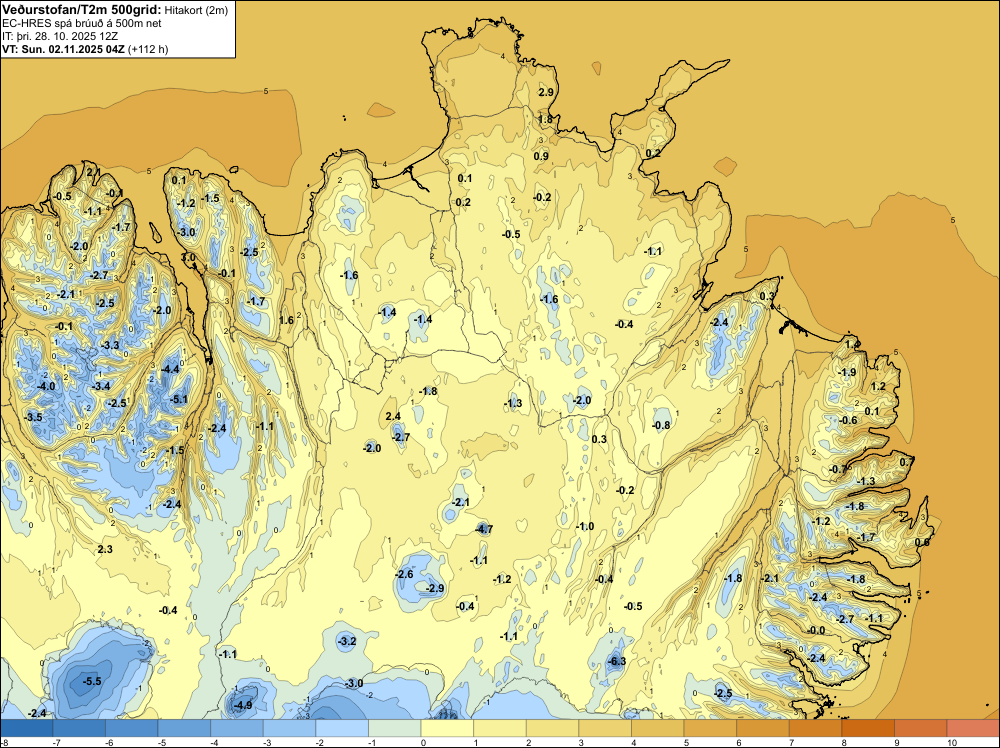Click the orange legend swatch between 6 and 7
The image size is (1000, 748).
point(763,728)
